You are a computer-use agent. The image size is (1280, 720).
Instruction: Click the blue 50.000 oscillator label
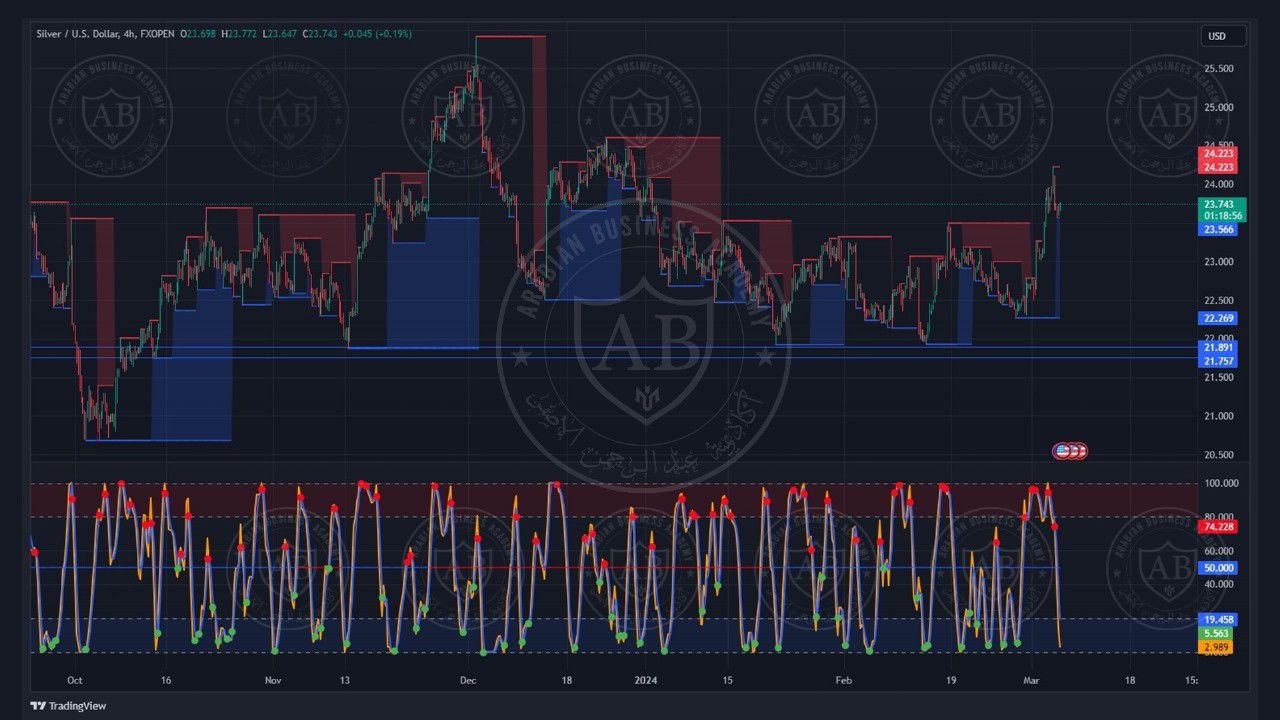(x=1217, y=567)
